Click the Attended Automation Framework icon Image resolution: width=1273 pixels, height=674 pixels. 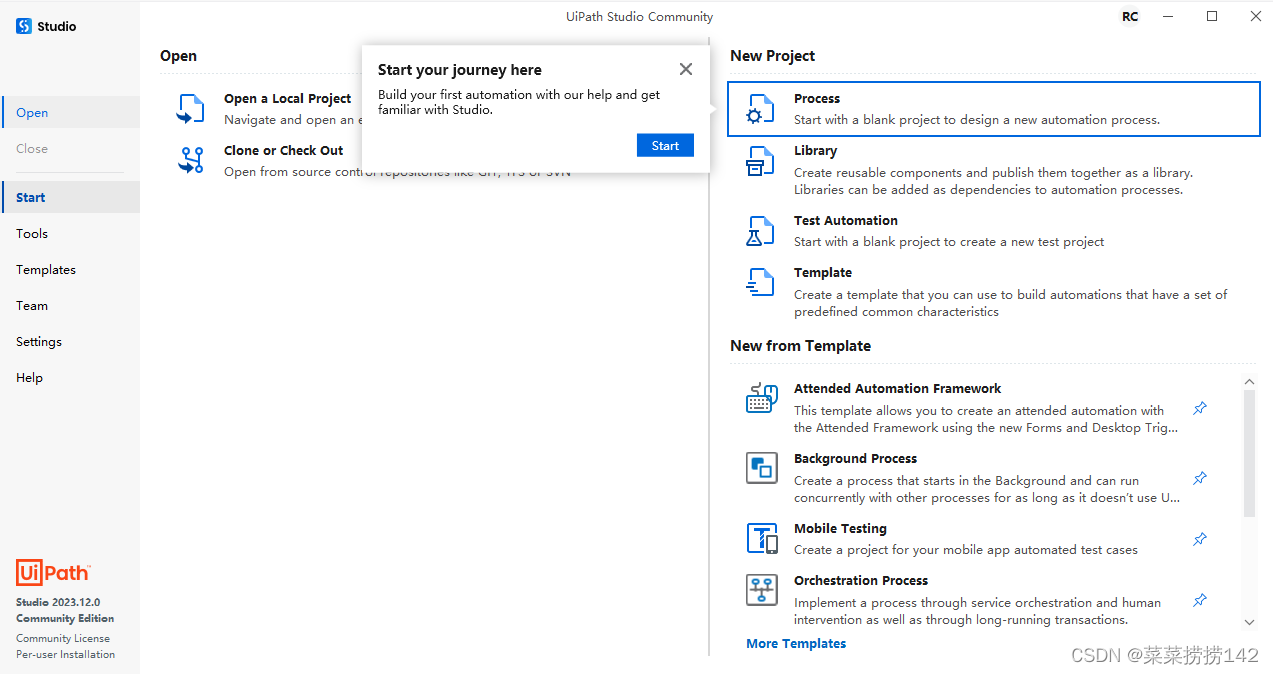pos(762,398)
